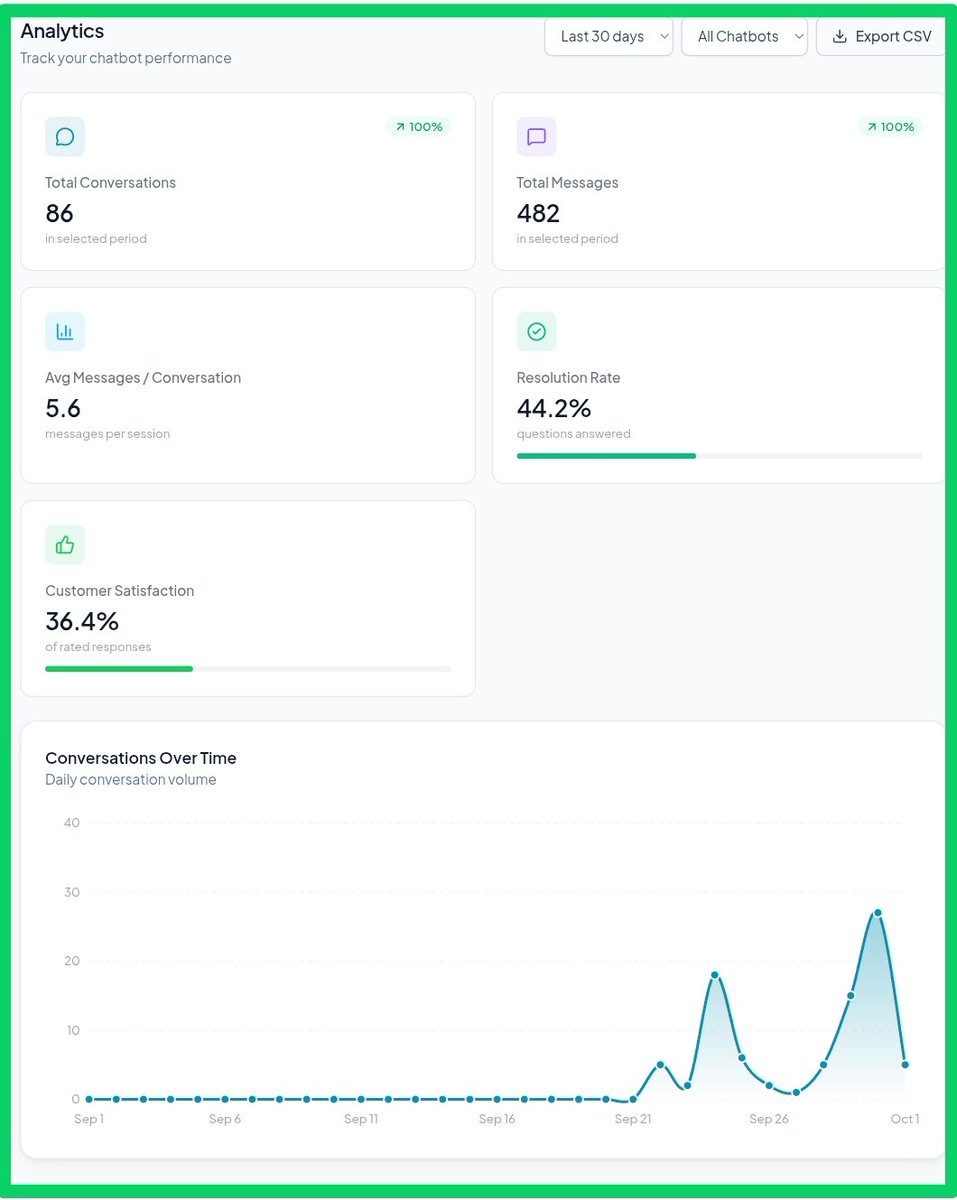This screenshot has height=1200, width=957.
Task: Click the Customer Satisfaction progress bar
Action: point(248,669)
